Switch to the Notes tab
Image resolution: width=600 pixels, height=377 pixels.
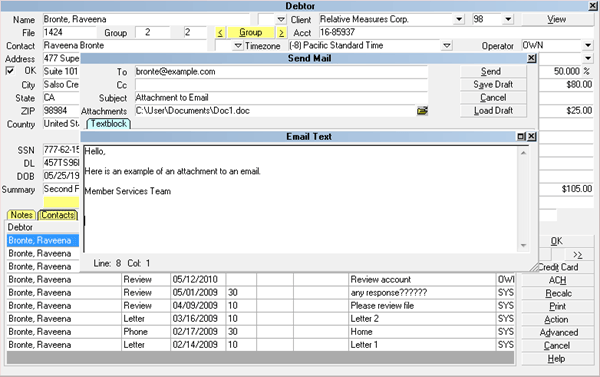21,215
